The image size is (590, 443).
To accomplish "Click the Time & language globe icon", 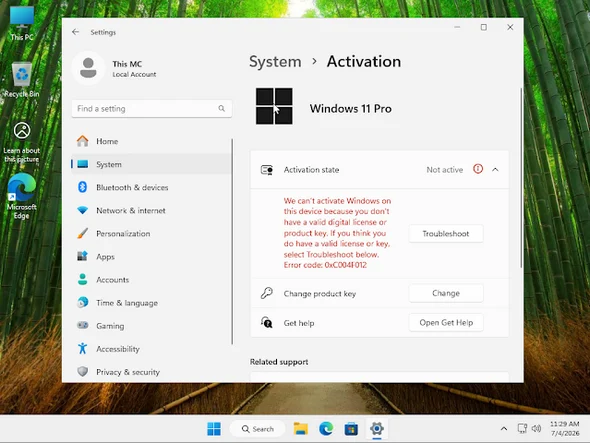I will click(x=82, y=302).
